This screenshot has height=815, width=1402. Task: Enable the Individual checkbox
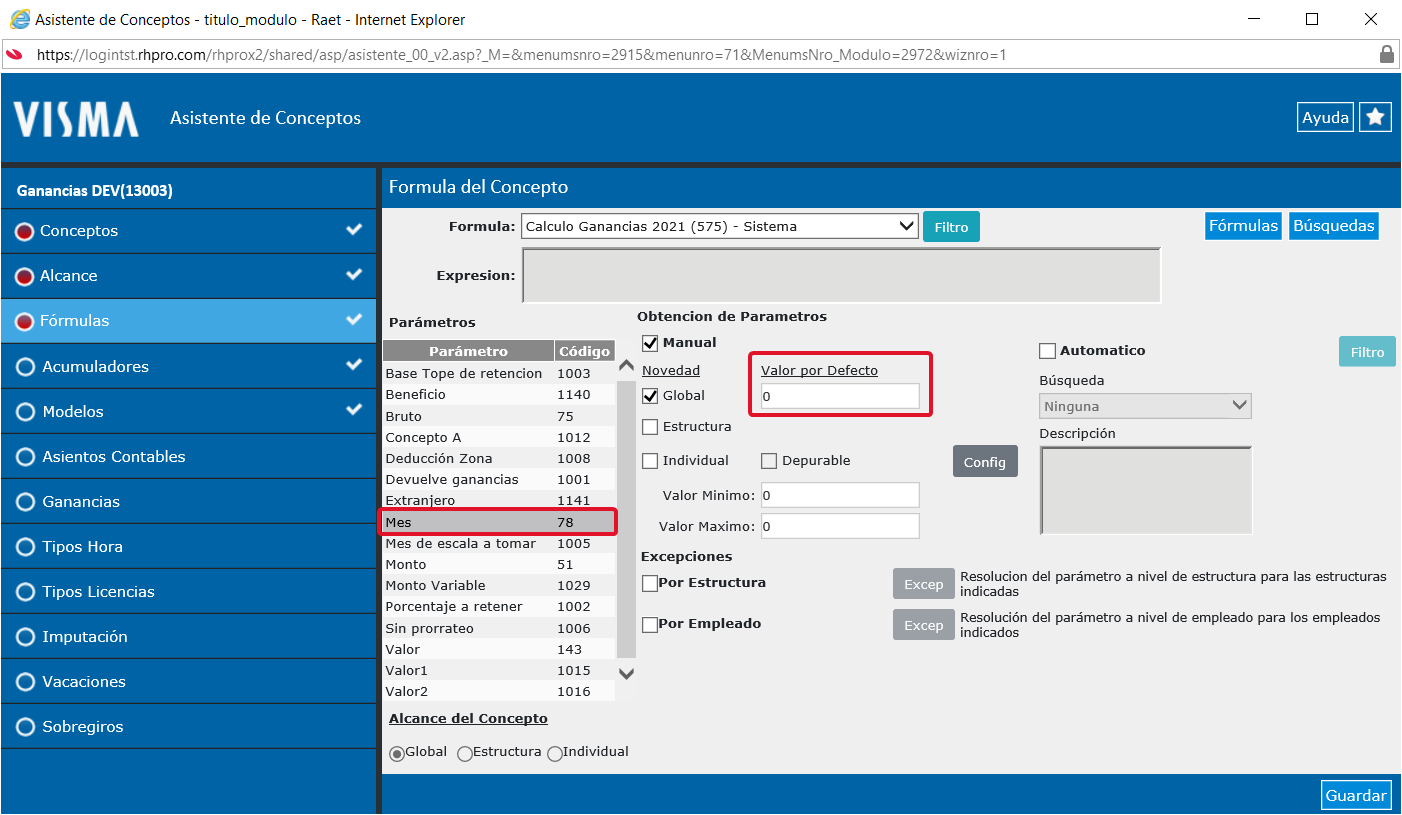650,461
